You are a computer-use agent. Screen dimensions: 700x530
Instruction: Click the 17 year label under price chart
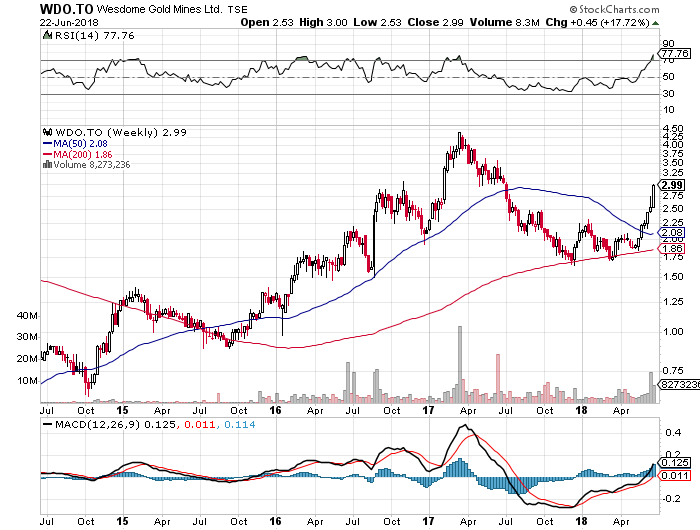(428, 410)
